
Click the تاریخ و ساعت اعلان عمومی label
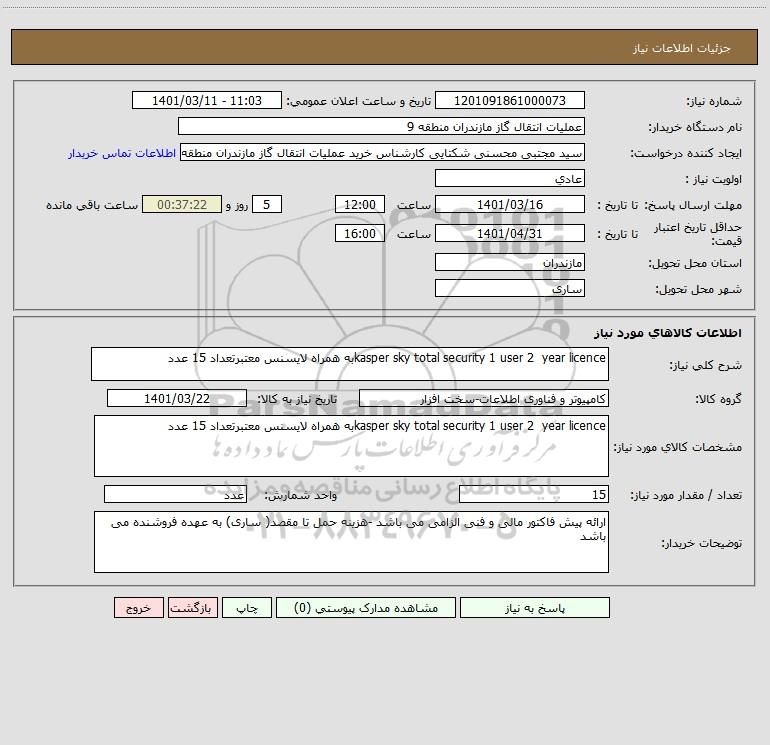click(359, 101)
